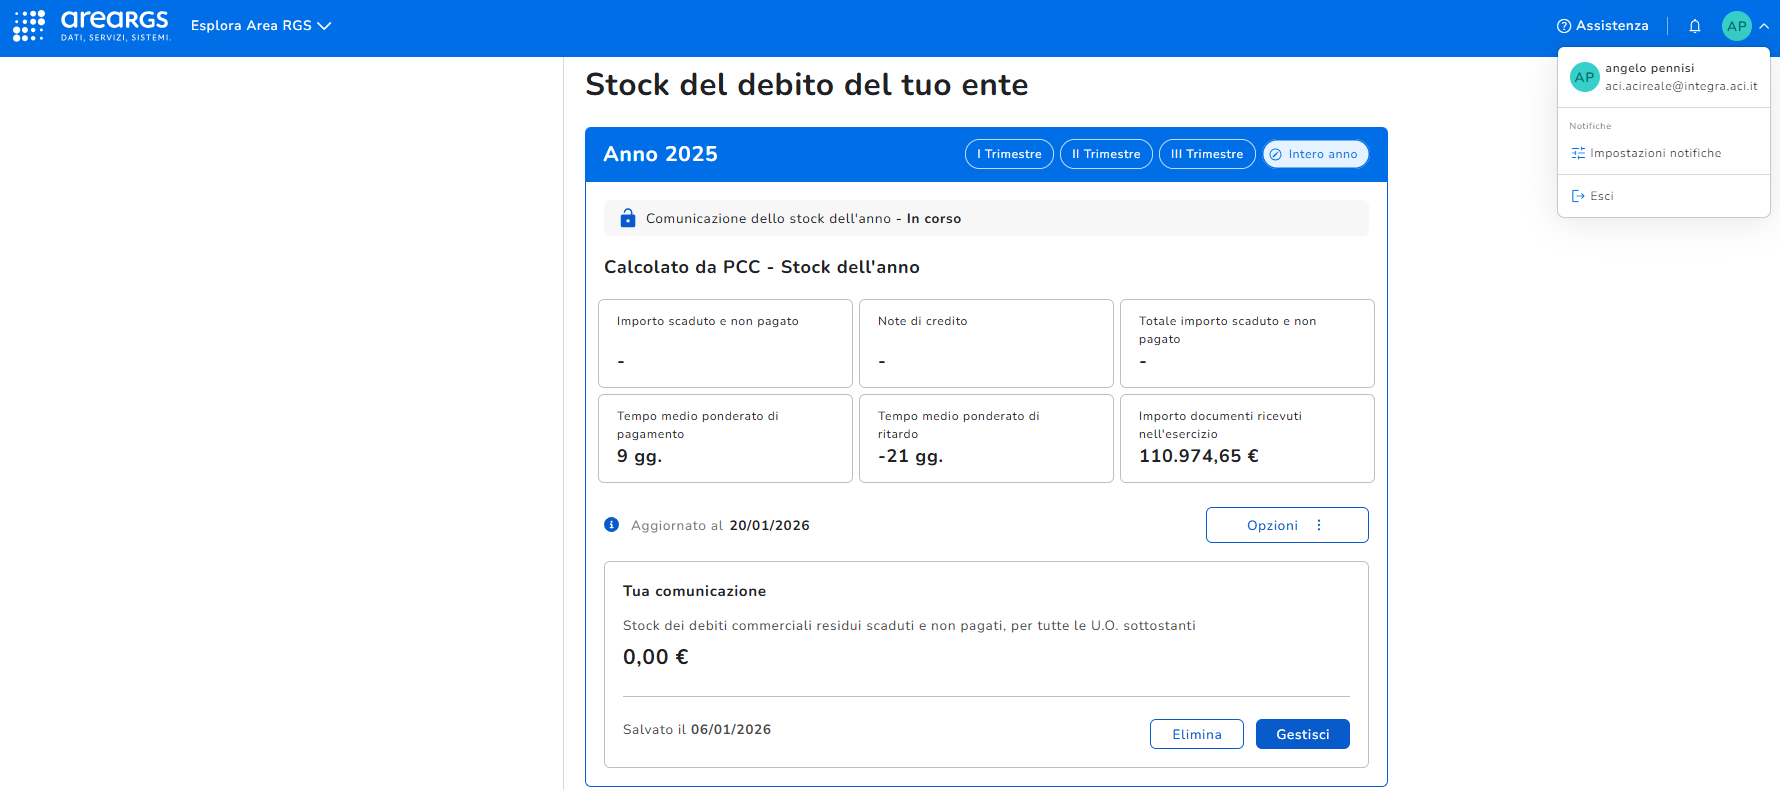Image resolution: width=1780 pixels, height=790 pixels.
Task: Click the areaRGS logo
Action: click(115, 25)
